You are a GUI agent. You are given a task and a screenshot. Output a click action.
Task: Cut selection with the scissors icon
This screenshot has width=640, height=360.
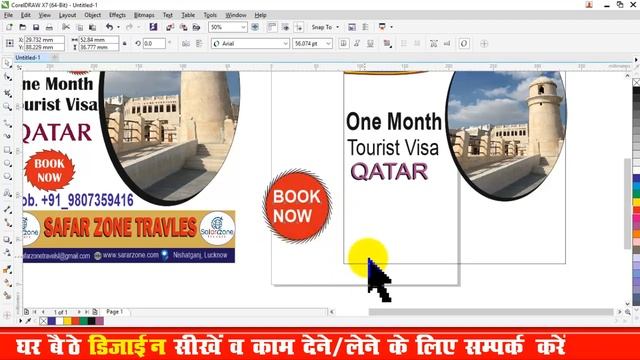click(65, 27)
